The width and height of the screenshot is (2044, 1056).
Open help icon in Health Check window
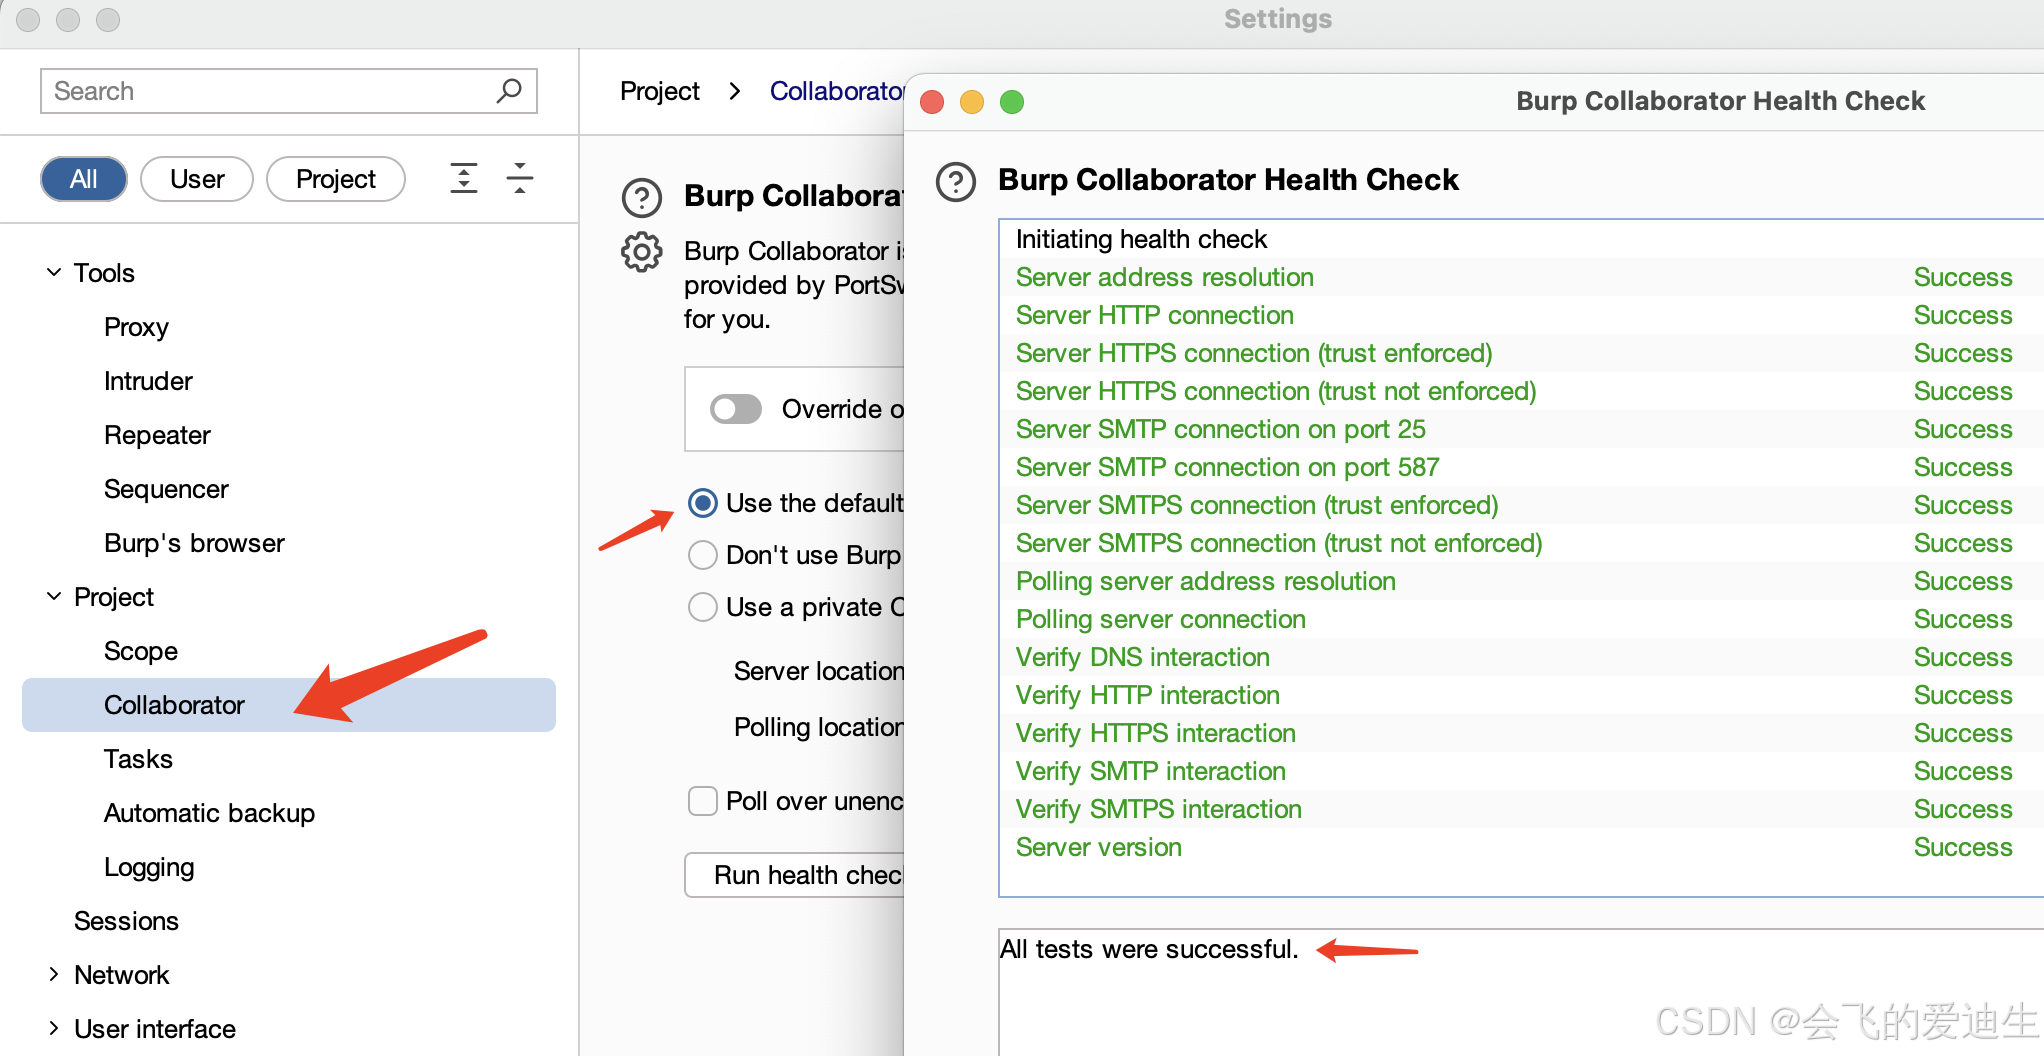click(x=956, y=182)
